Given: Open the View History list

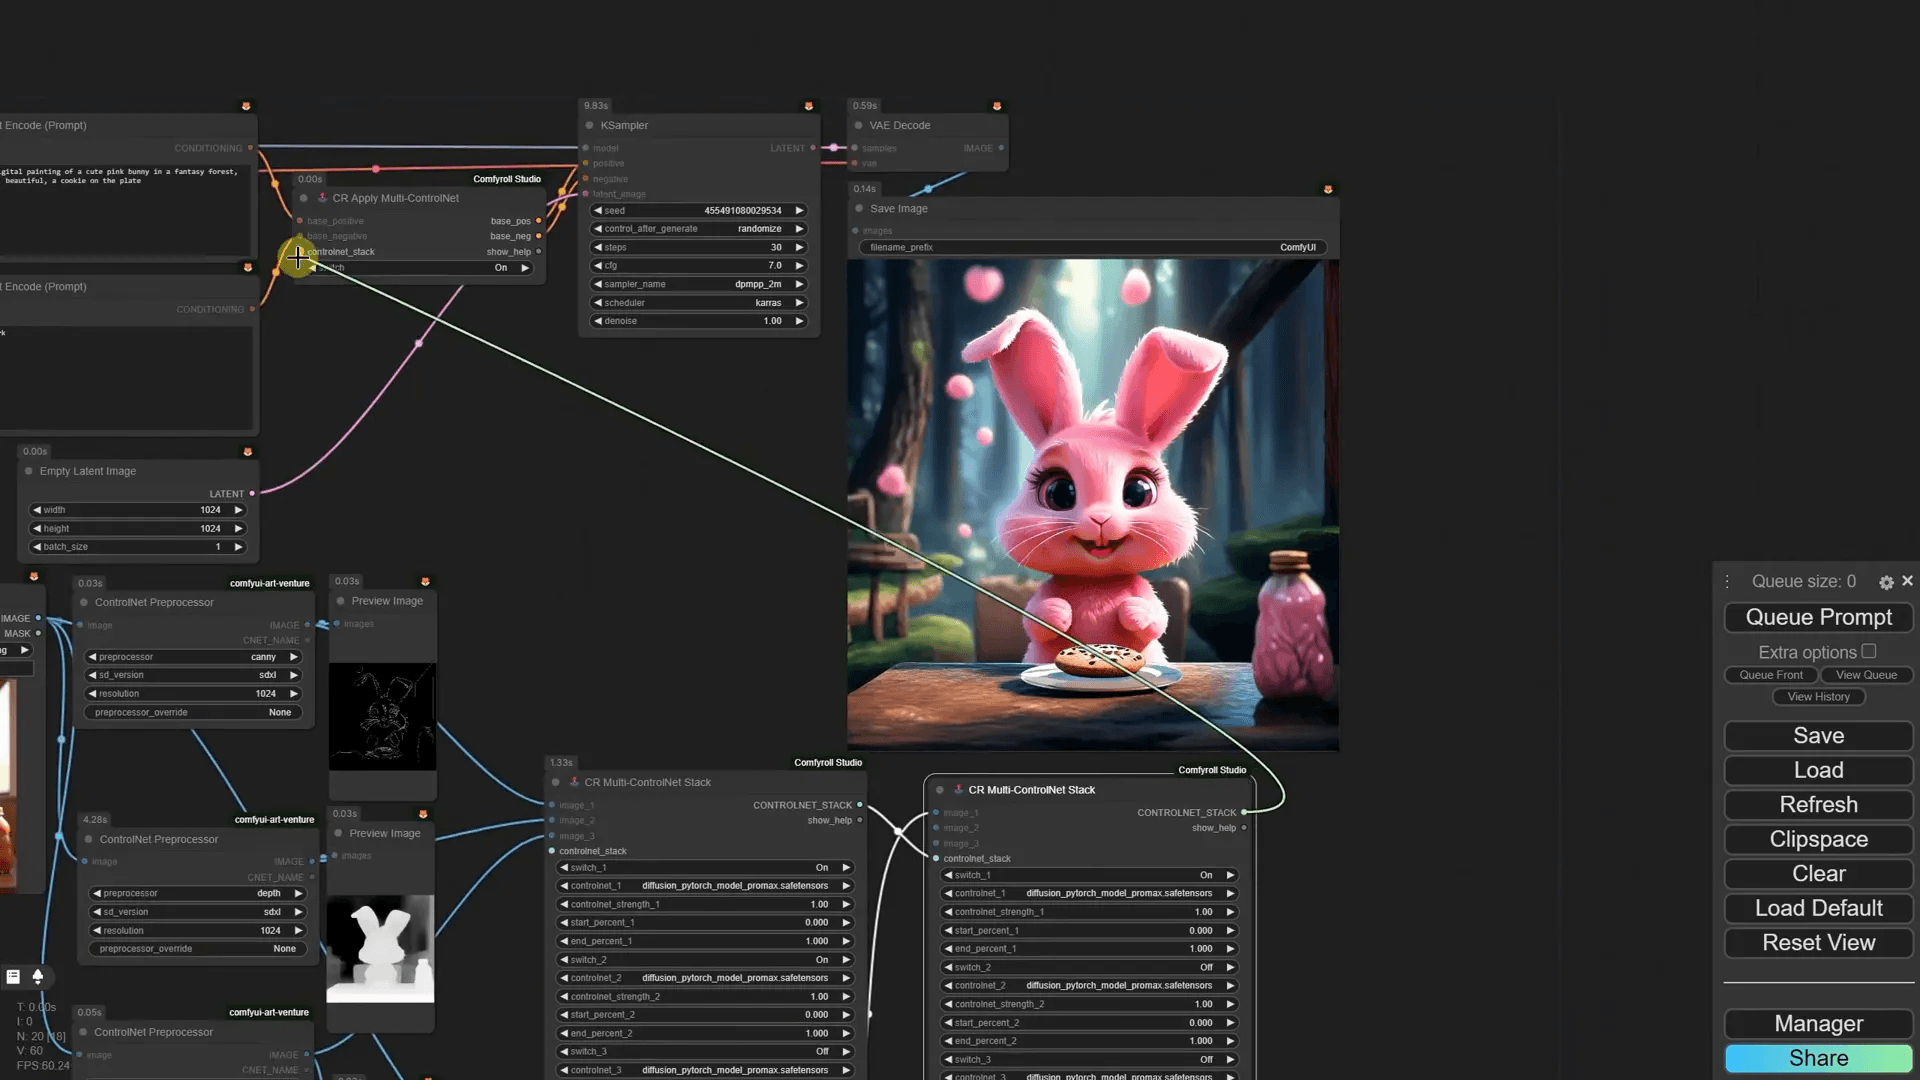Looking at the screenshot, I should [1818, 697].
